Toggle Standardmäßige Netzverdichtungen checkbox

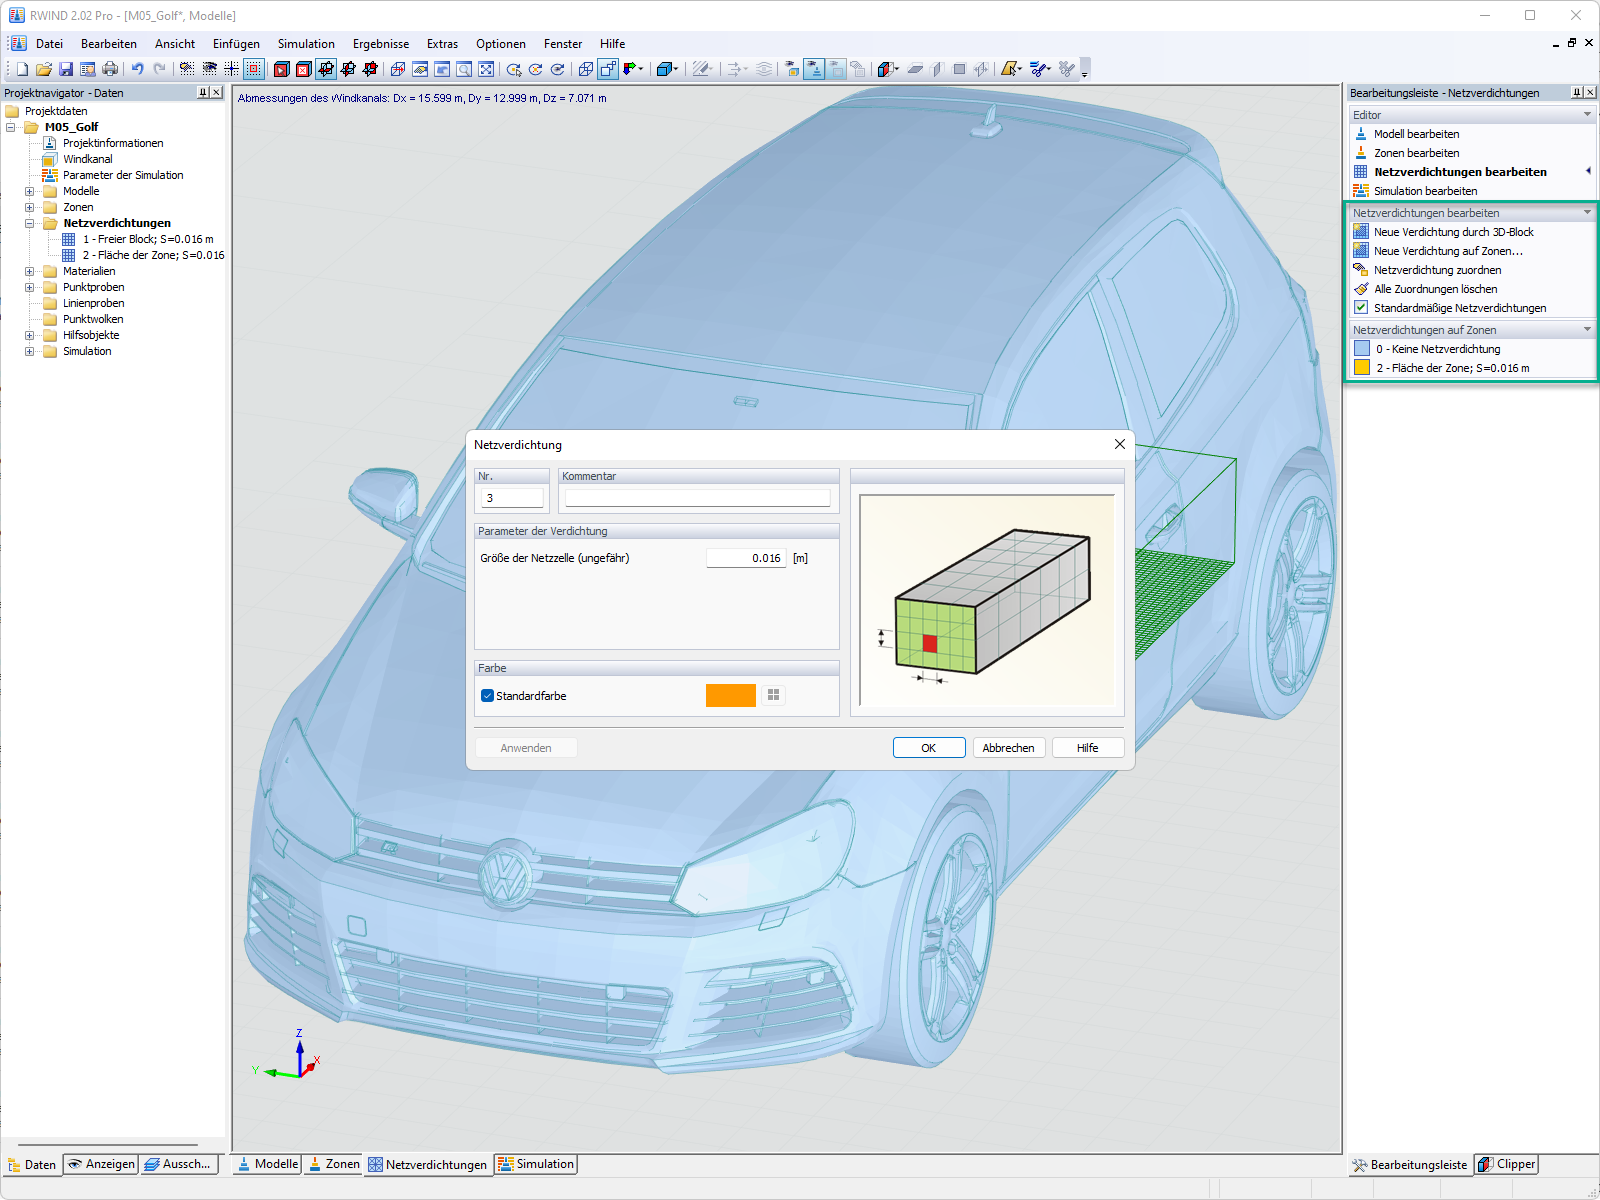pos(1361,308)
